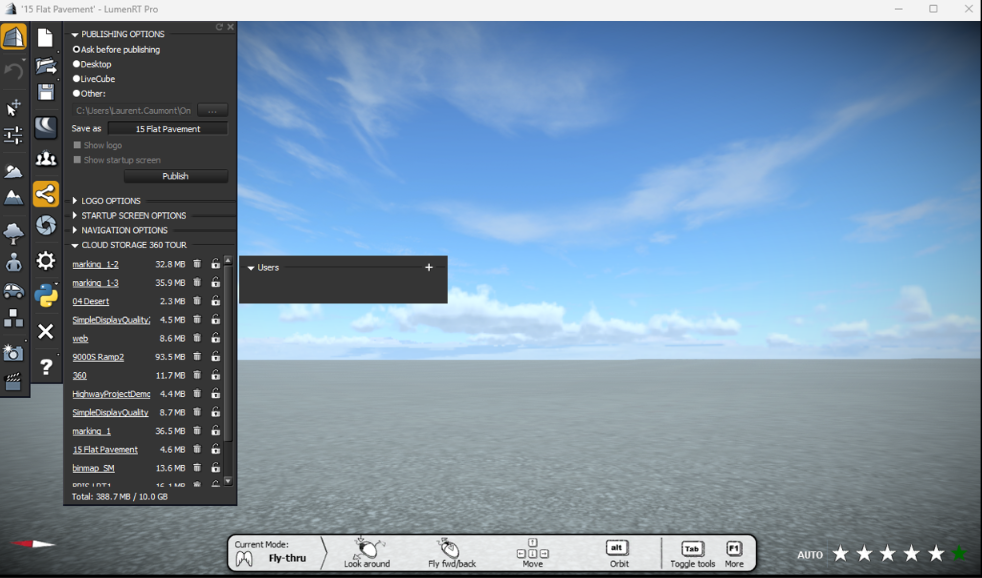Open the 360 cloud link
Viewport: 982px width, 578px height.
(x=80, y=375)
